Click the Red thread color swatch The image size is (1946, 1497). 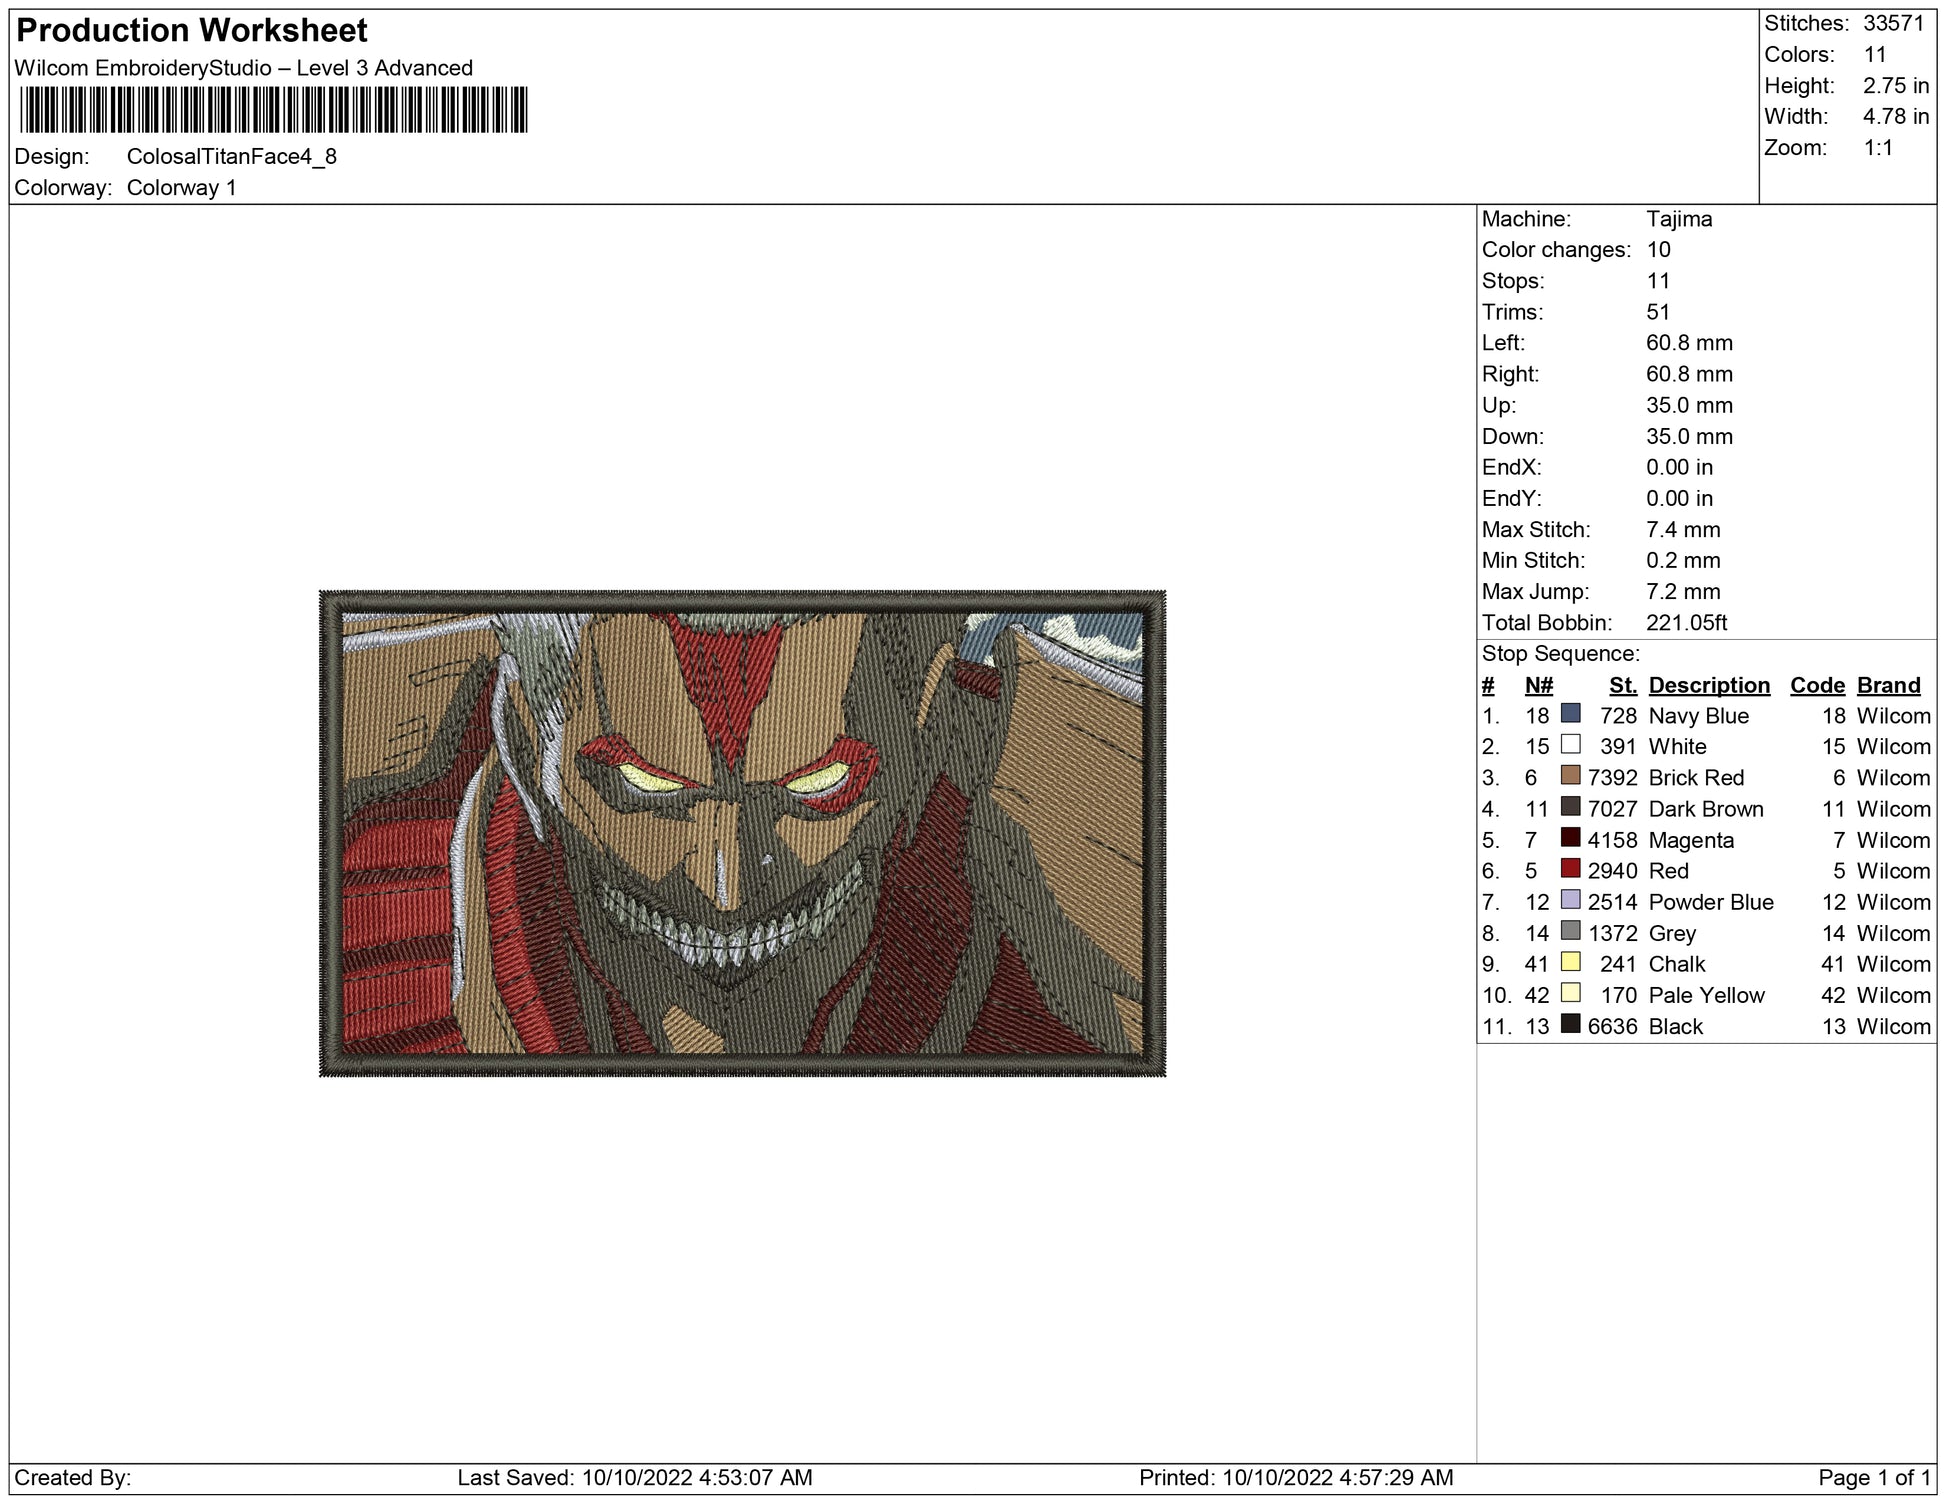click(1570, 869)
